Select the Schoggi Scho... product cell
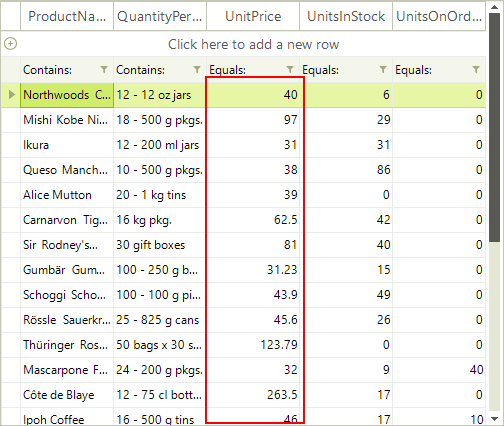The height and width of the screenshot is (426, 504). (x=67, y=295)
